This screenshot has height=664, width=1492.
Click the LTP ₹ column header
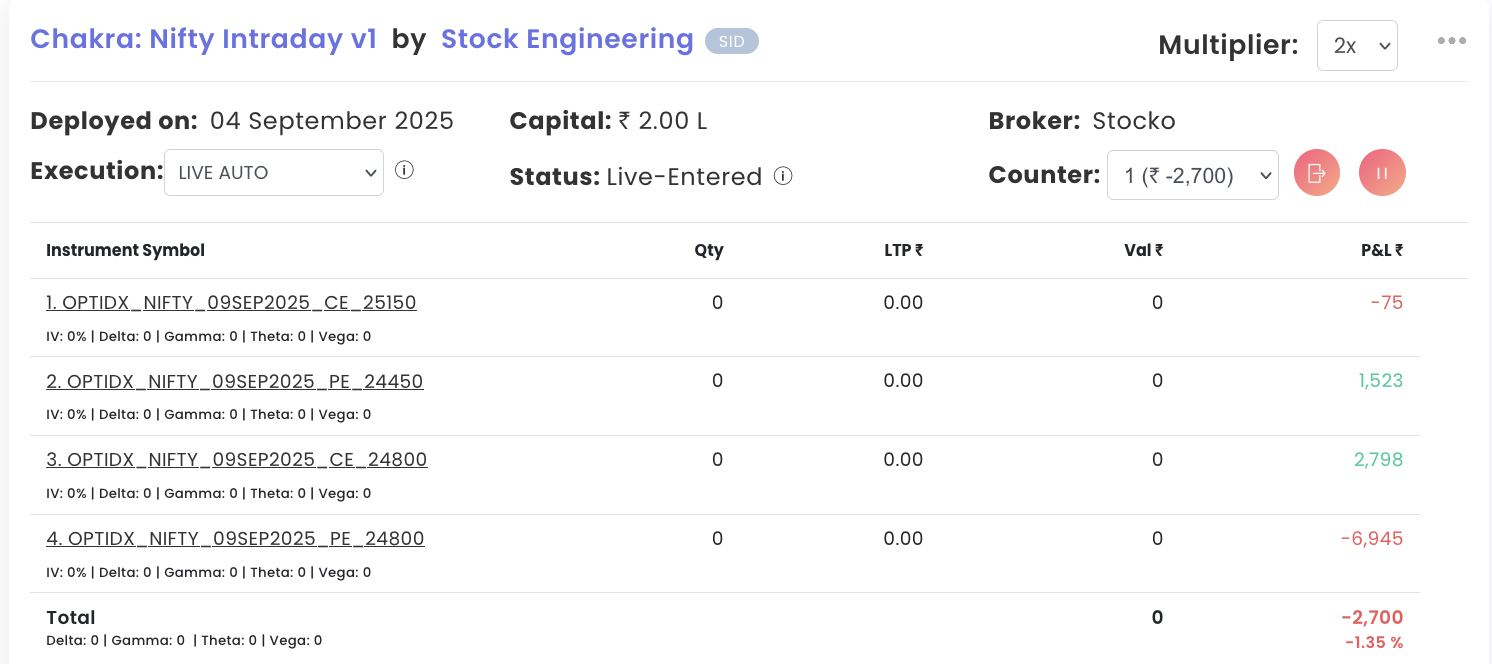903,250
